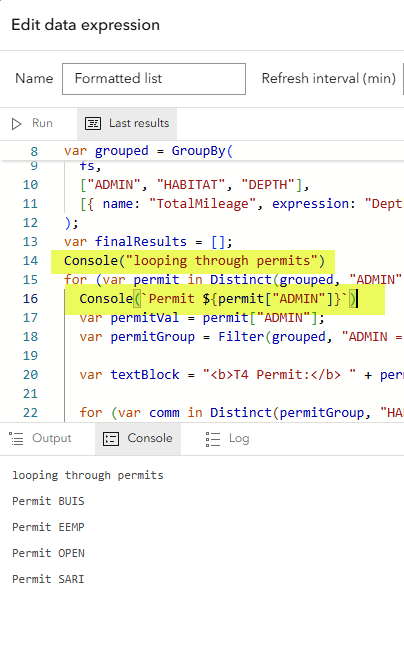Click the Permit SARI console output
Viewport: 404px width, 655px height.
[48, 579]
